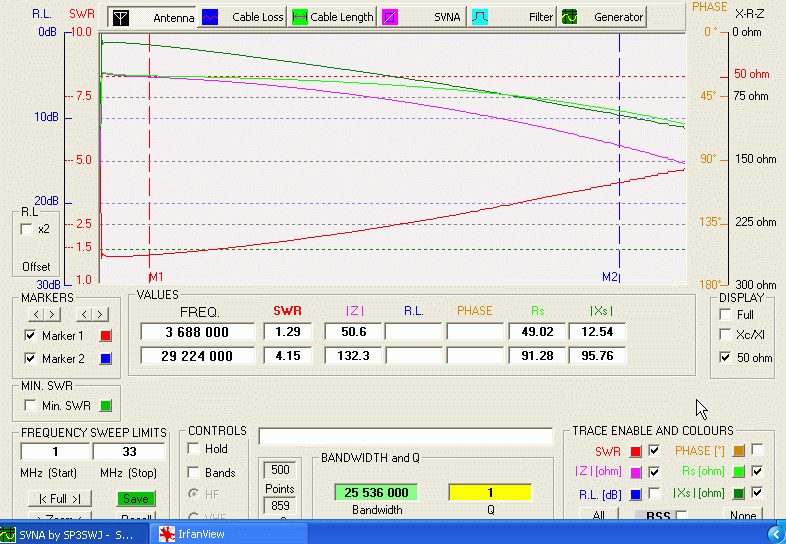Image resolution: width=786 pixels, height=544 pixels.
Task: Click the Cable Length icon
Action: pos(299,17)
